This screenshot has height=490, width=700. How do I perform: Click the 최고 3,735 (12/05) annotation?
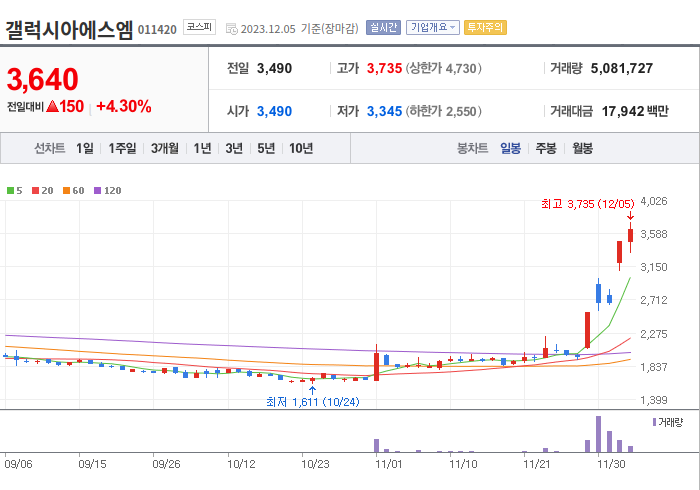pyautogui.click(x=588, y=204)
